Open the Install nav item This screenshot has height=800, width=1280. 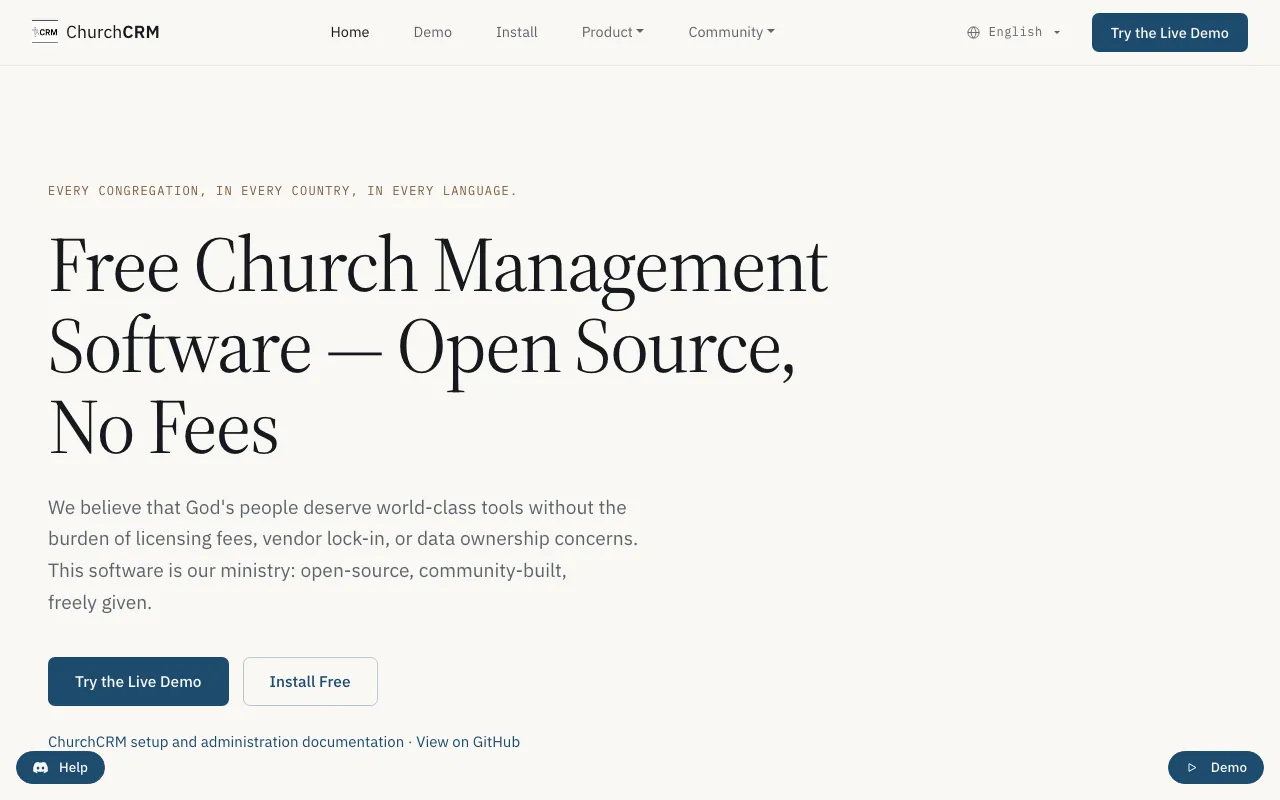tap(517, 32)
